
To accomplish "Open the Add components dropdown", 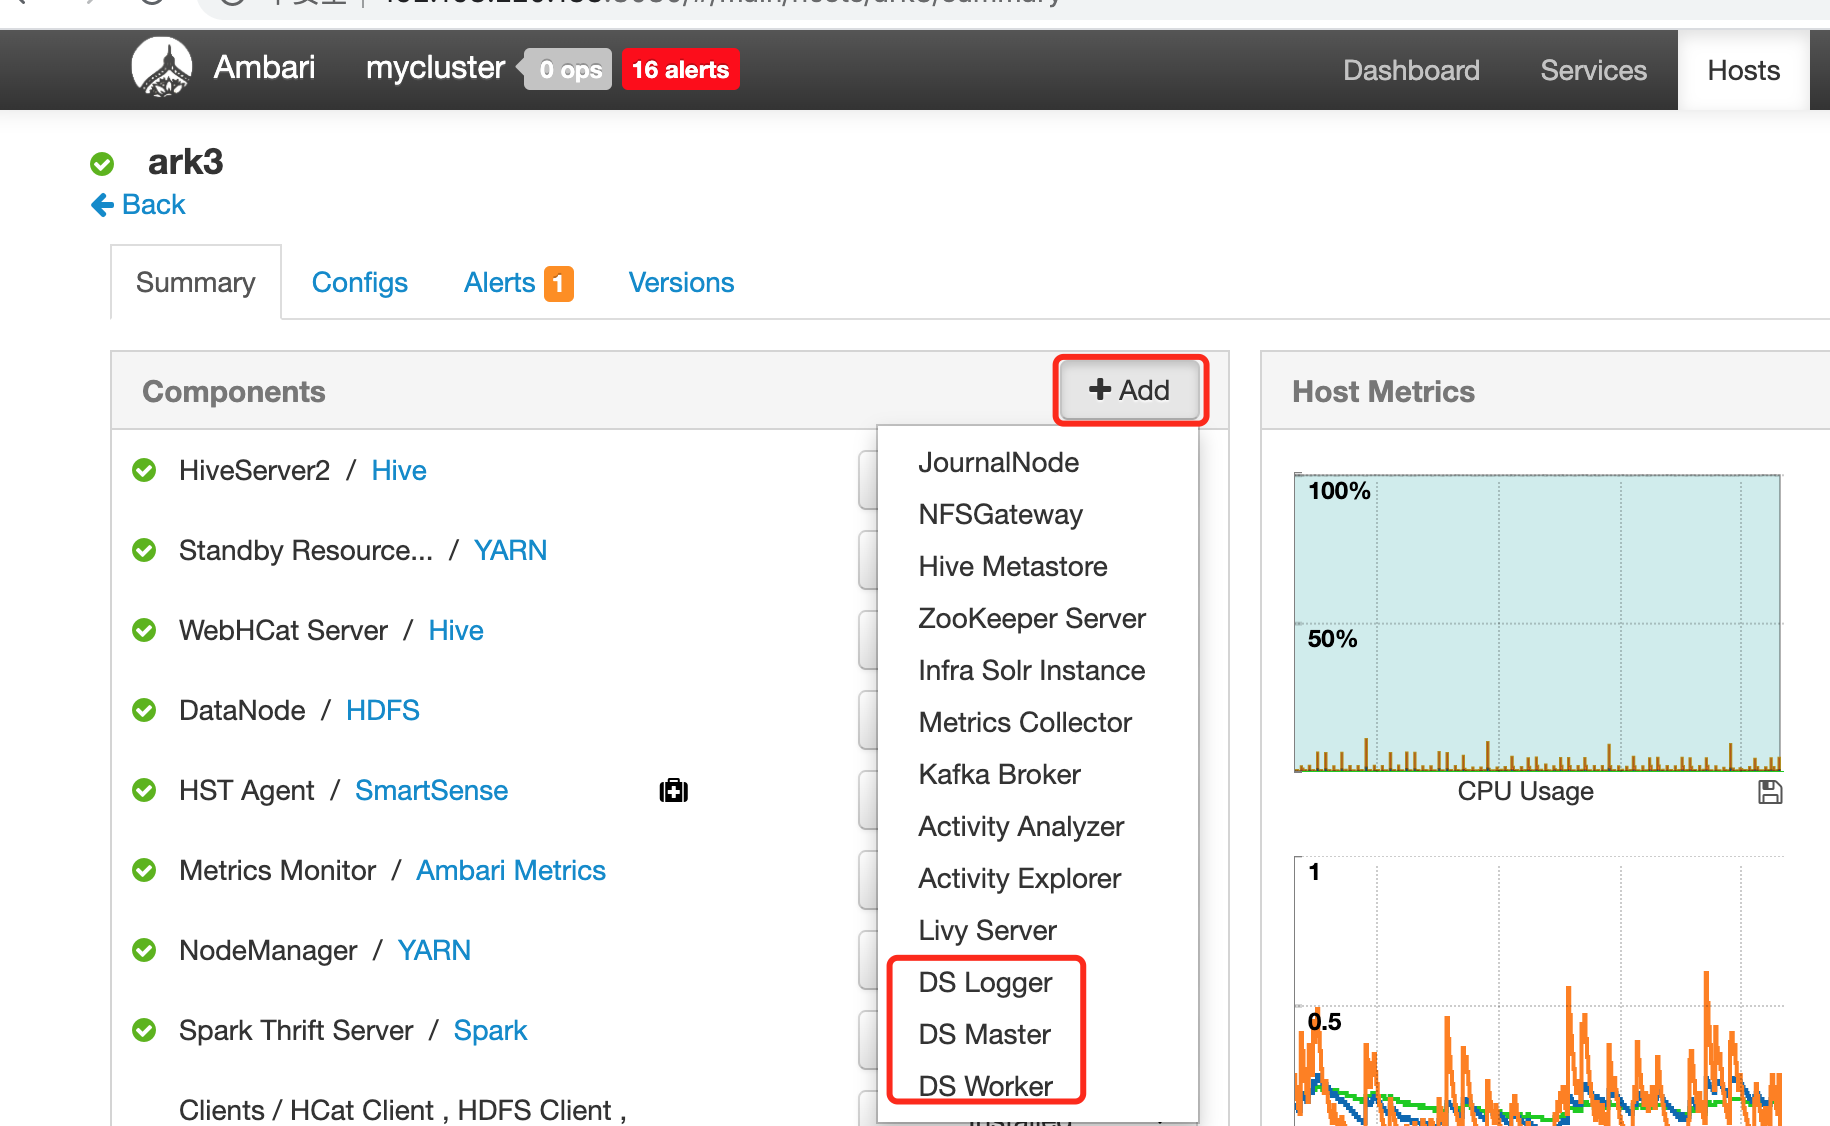I will point(1130,390).
